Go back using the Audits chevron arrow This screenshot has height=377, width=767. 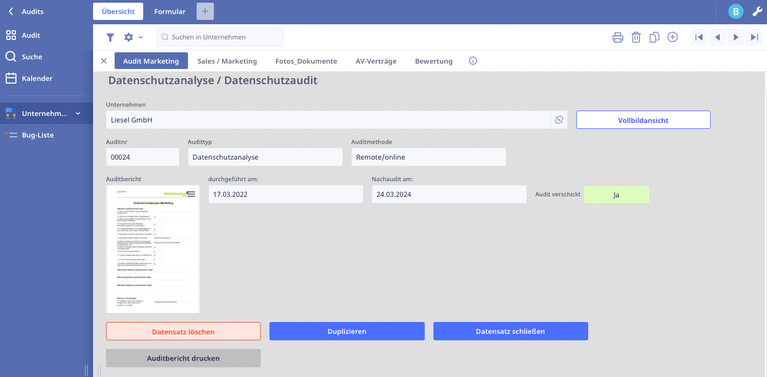[x=11, y=11]
